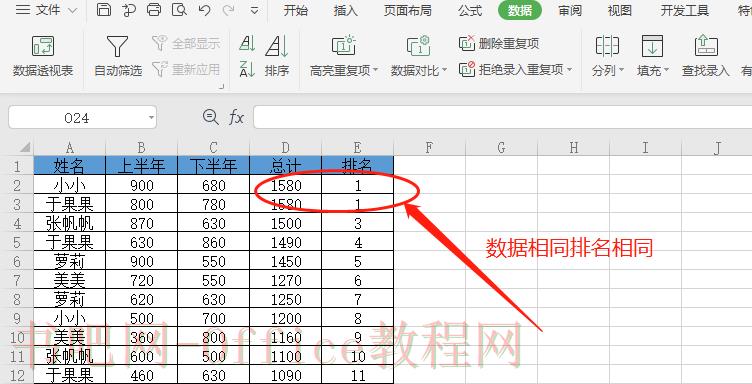Click cell with value 360

pos(141,337)
